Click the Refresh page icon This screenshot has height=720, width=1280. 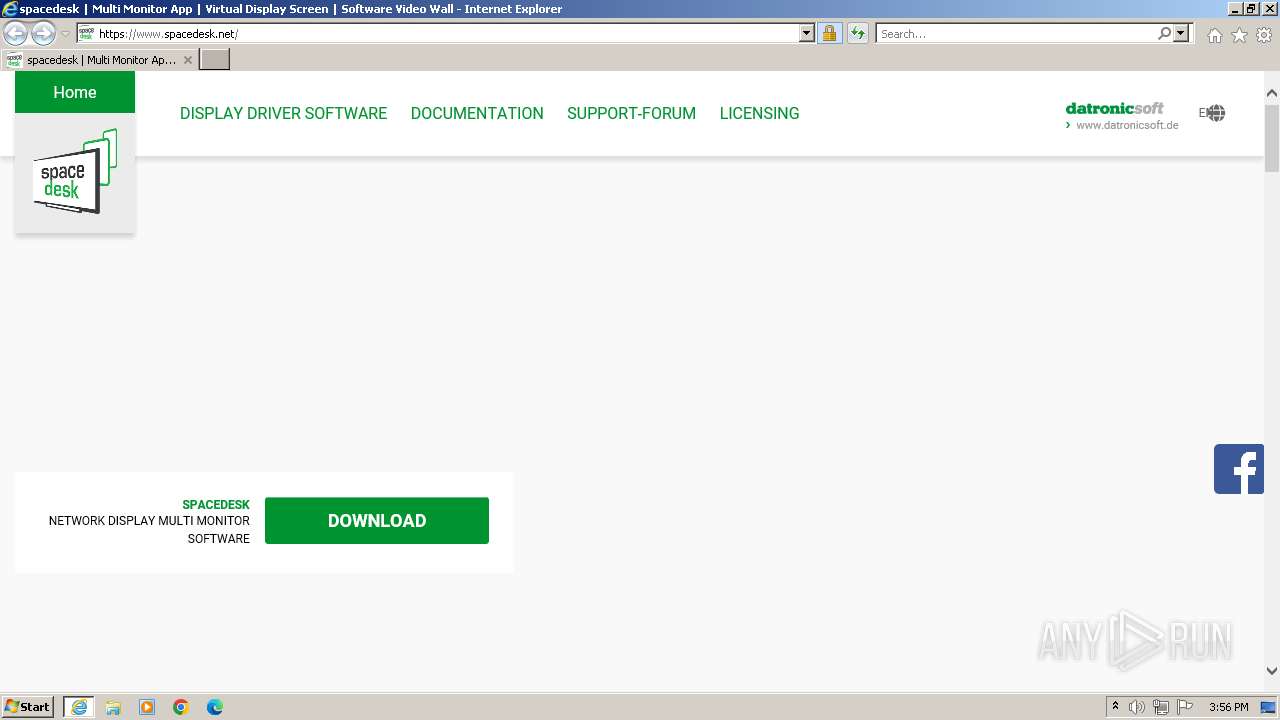pyautogui.click(x=858, y=33)
